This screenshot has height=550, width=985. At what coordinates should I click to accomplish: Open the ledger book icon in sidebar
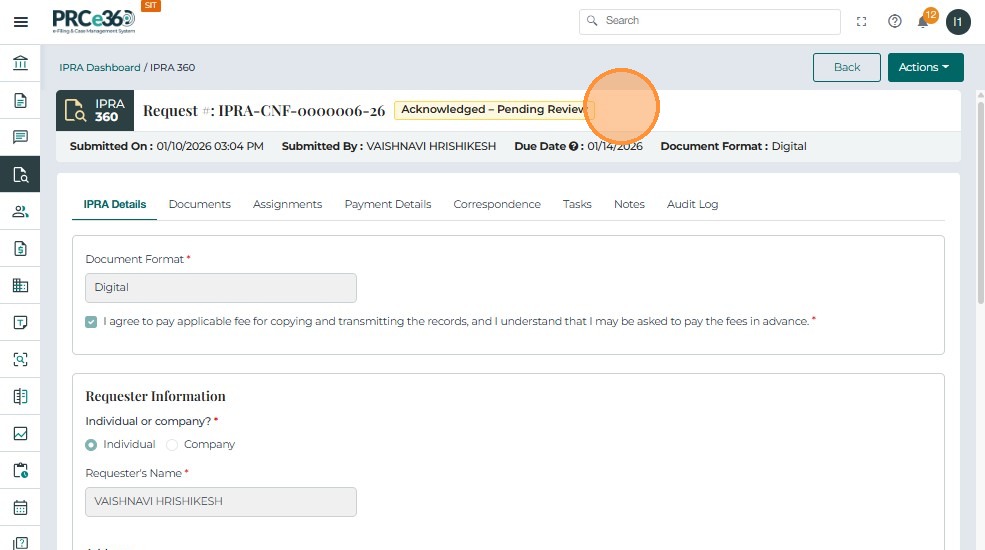pos(20,397)
